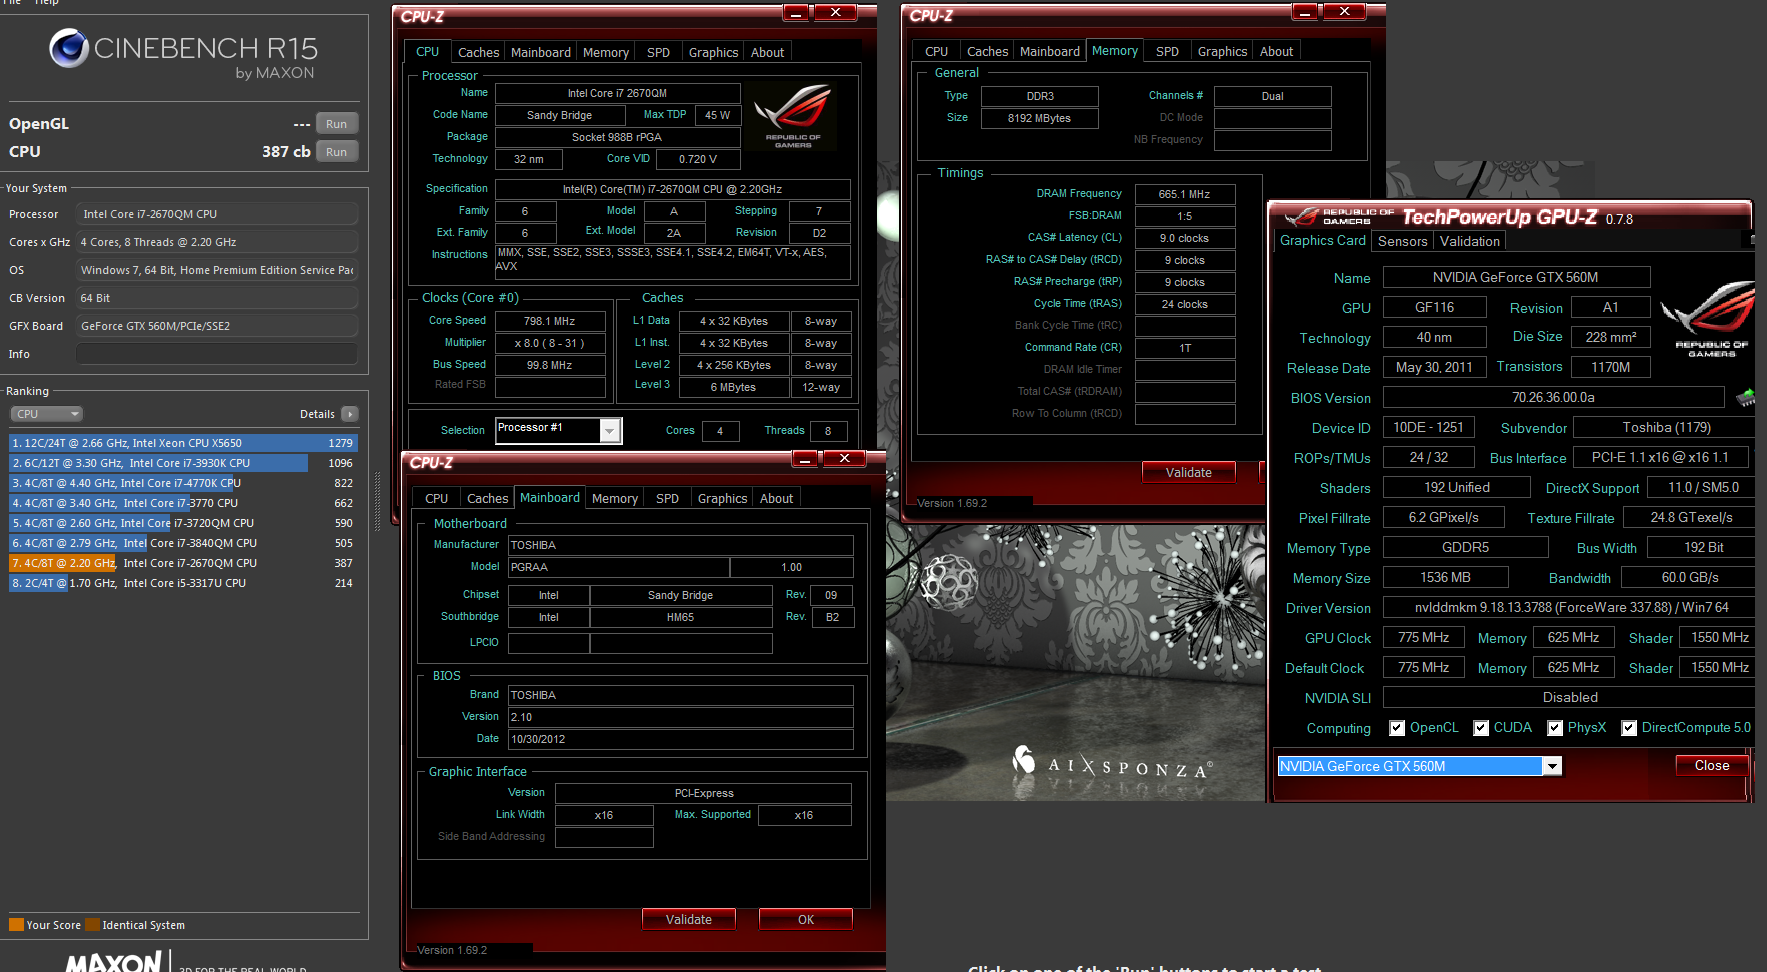1767x972 pixels.
Task: Click the Multiplier value x 8.0 (8 - 31)
Action: [x=549, y=343]
